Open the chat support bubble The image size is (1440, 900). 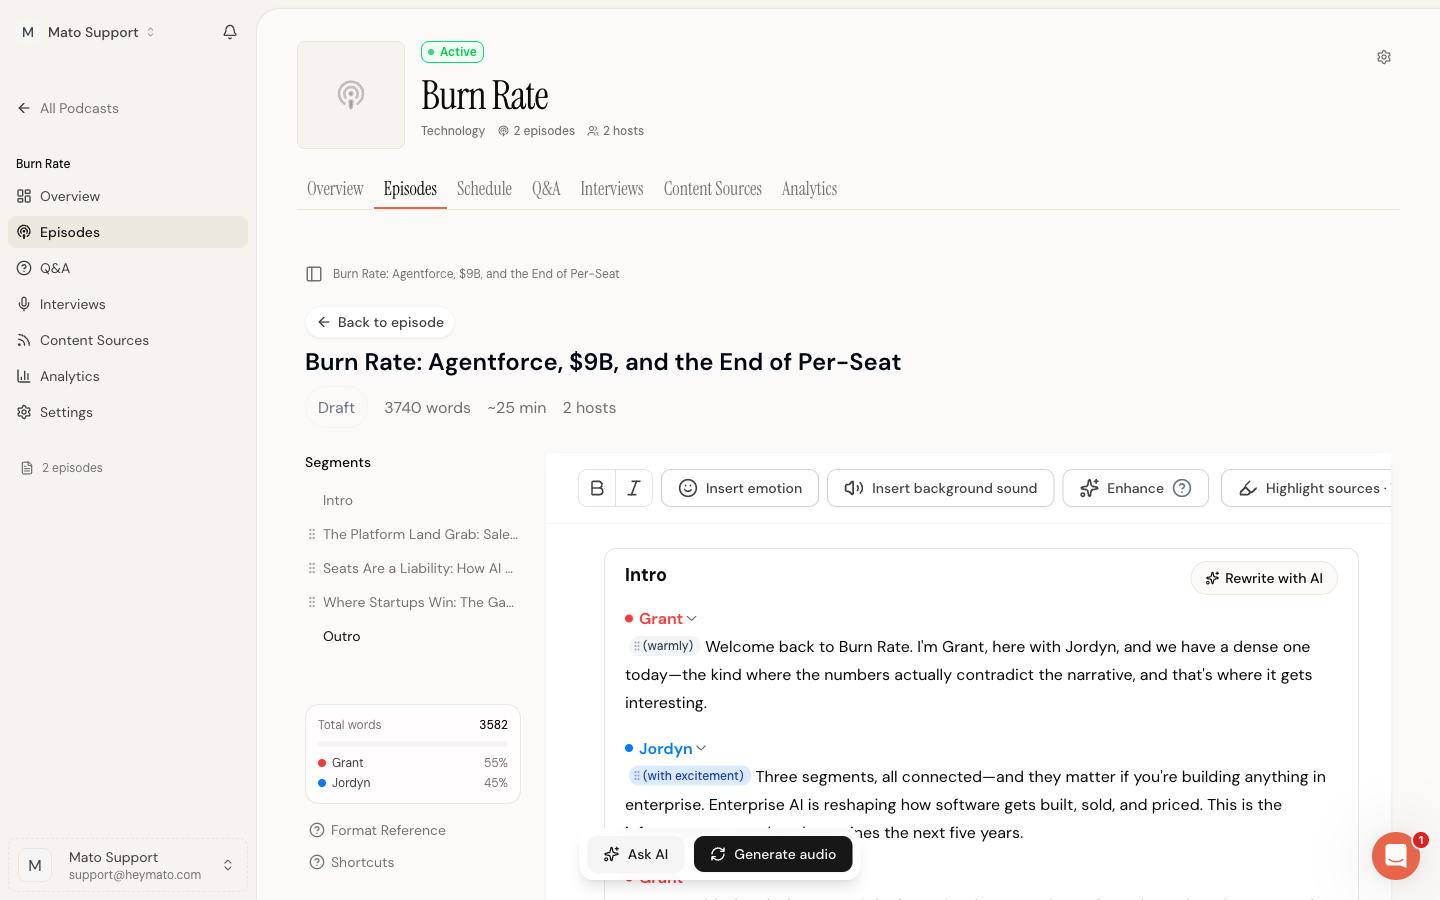(1396, 856)
